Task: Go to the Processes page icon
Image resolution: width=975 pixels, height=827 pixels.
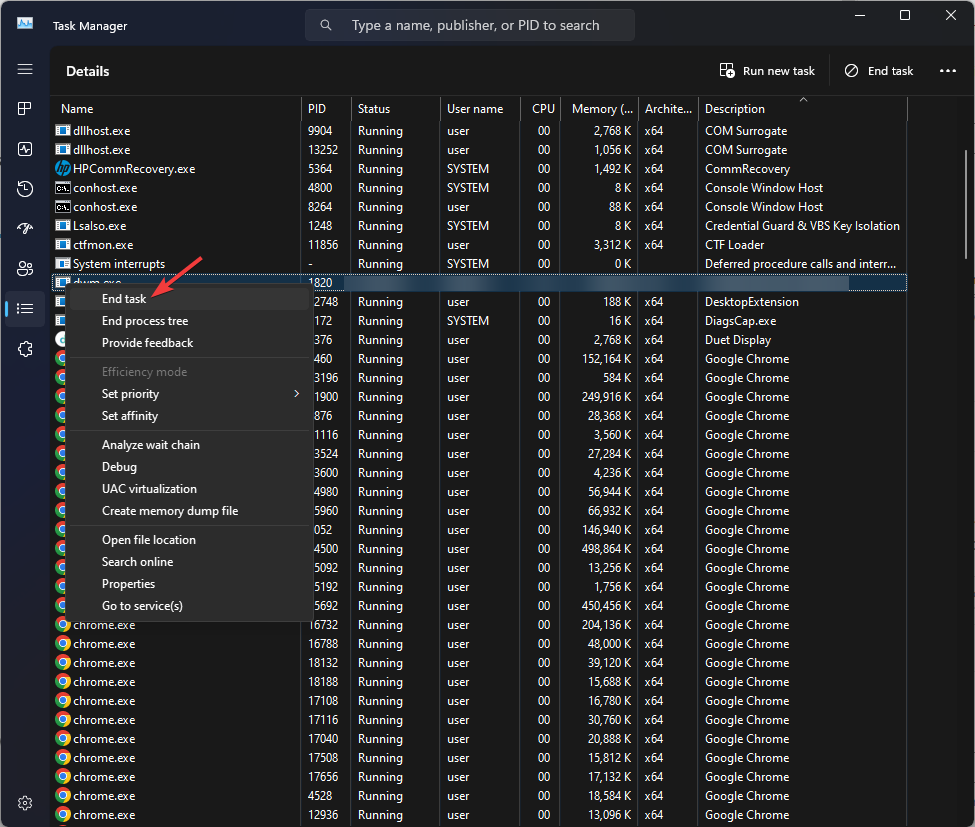Action: [x=25, y=109]
